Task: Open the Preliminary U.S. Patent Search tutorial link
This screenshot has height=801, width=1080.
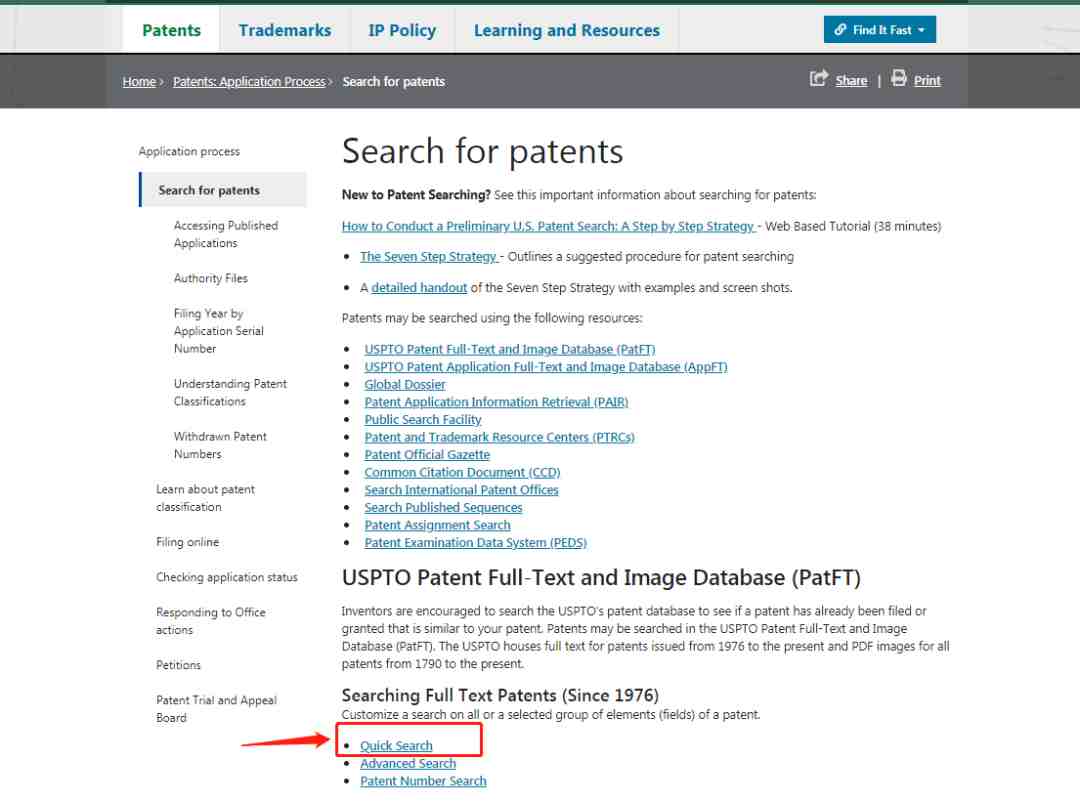Action: (x=549, y=226)
